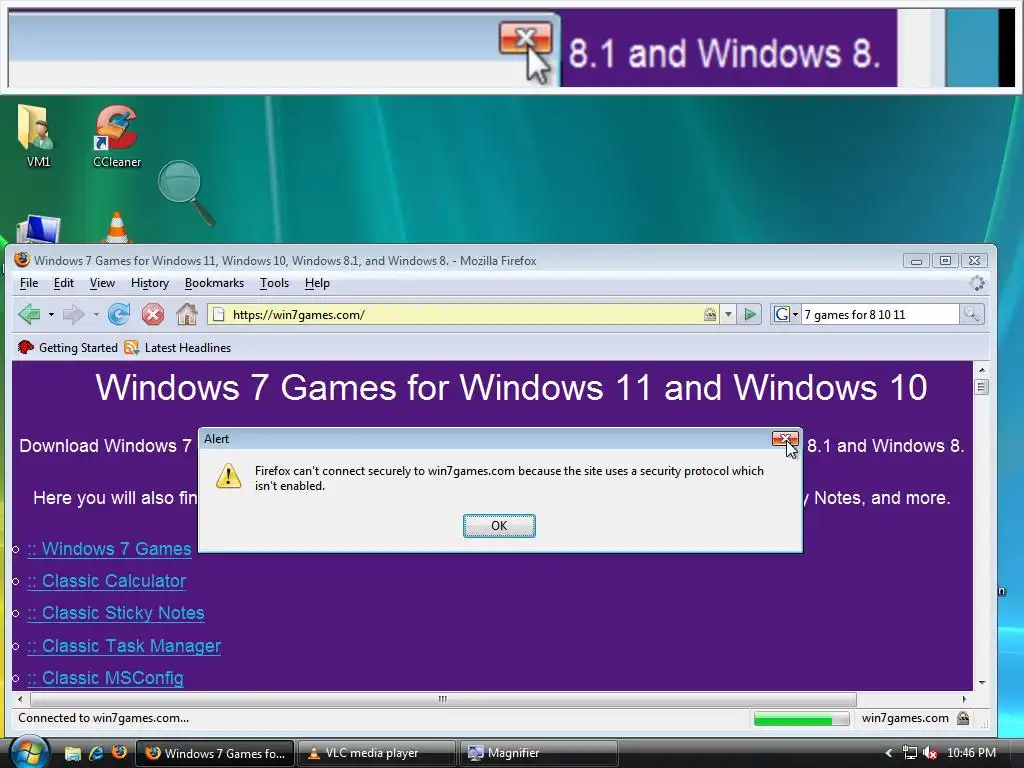Close the Alert dialog with red X

pos(784,439)
